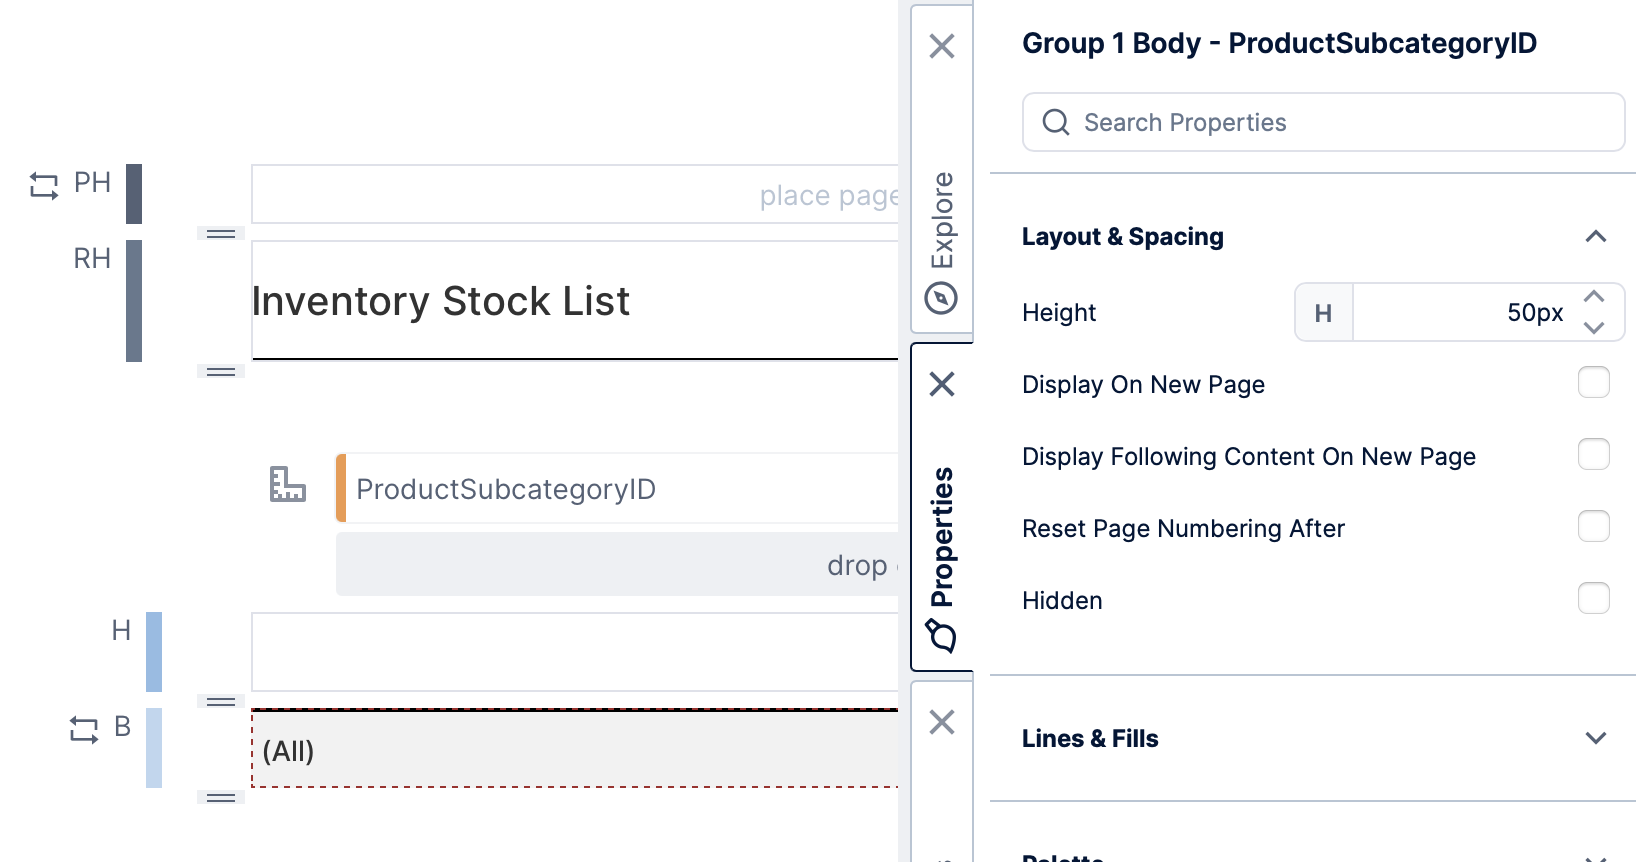
Task: Click the repeat icon beside B band
Action: (84, 729)
